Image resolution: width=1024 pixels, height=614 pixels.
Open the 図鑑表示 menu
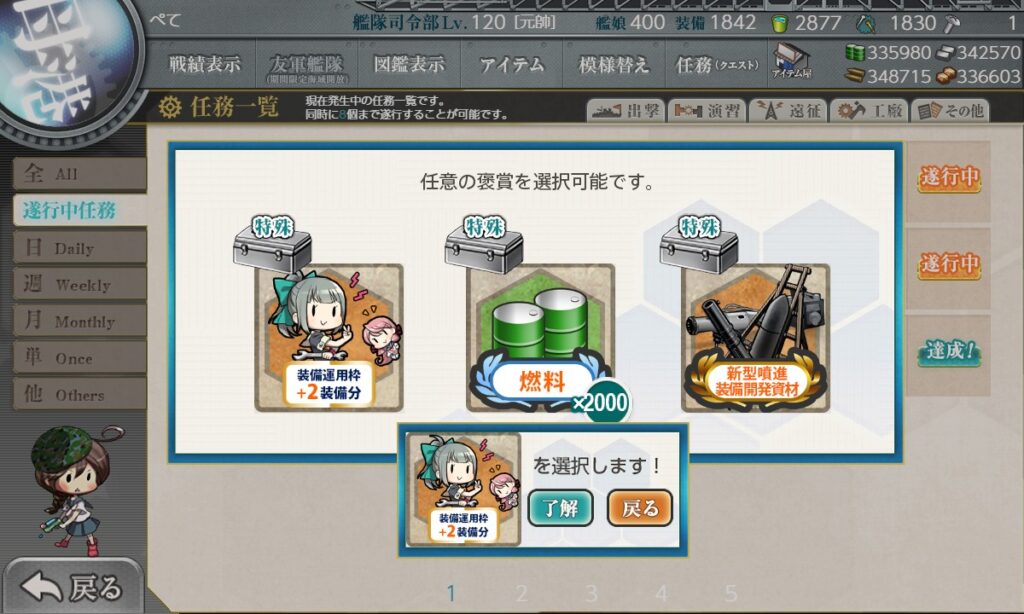(x=409, y=64)
